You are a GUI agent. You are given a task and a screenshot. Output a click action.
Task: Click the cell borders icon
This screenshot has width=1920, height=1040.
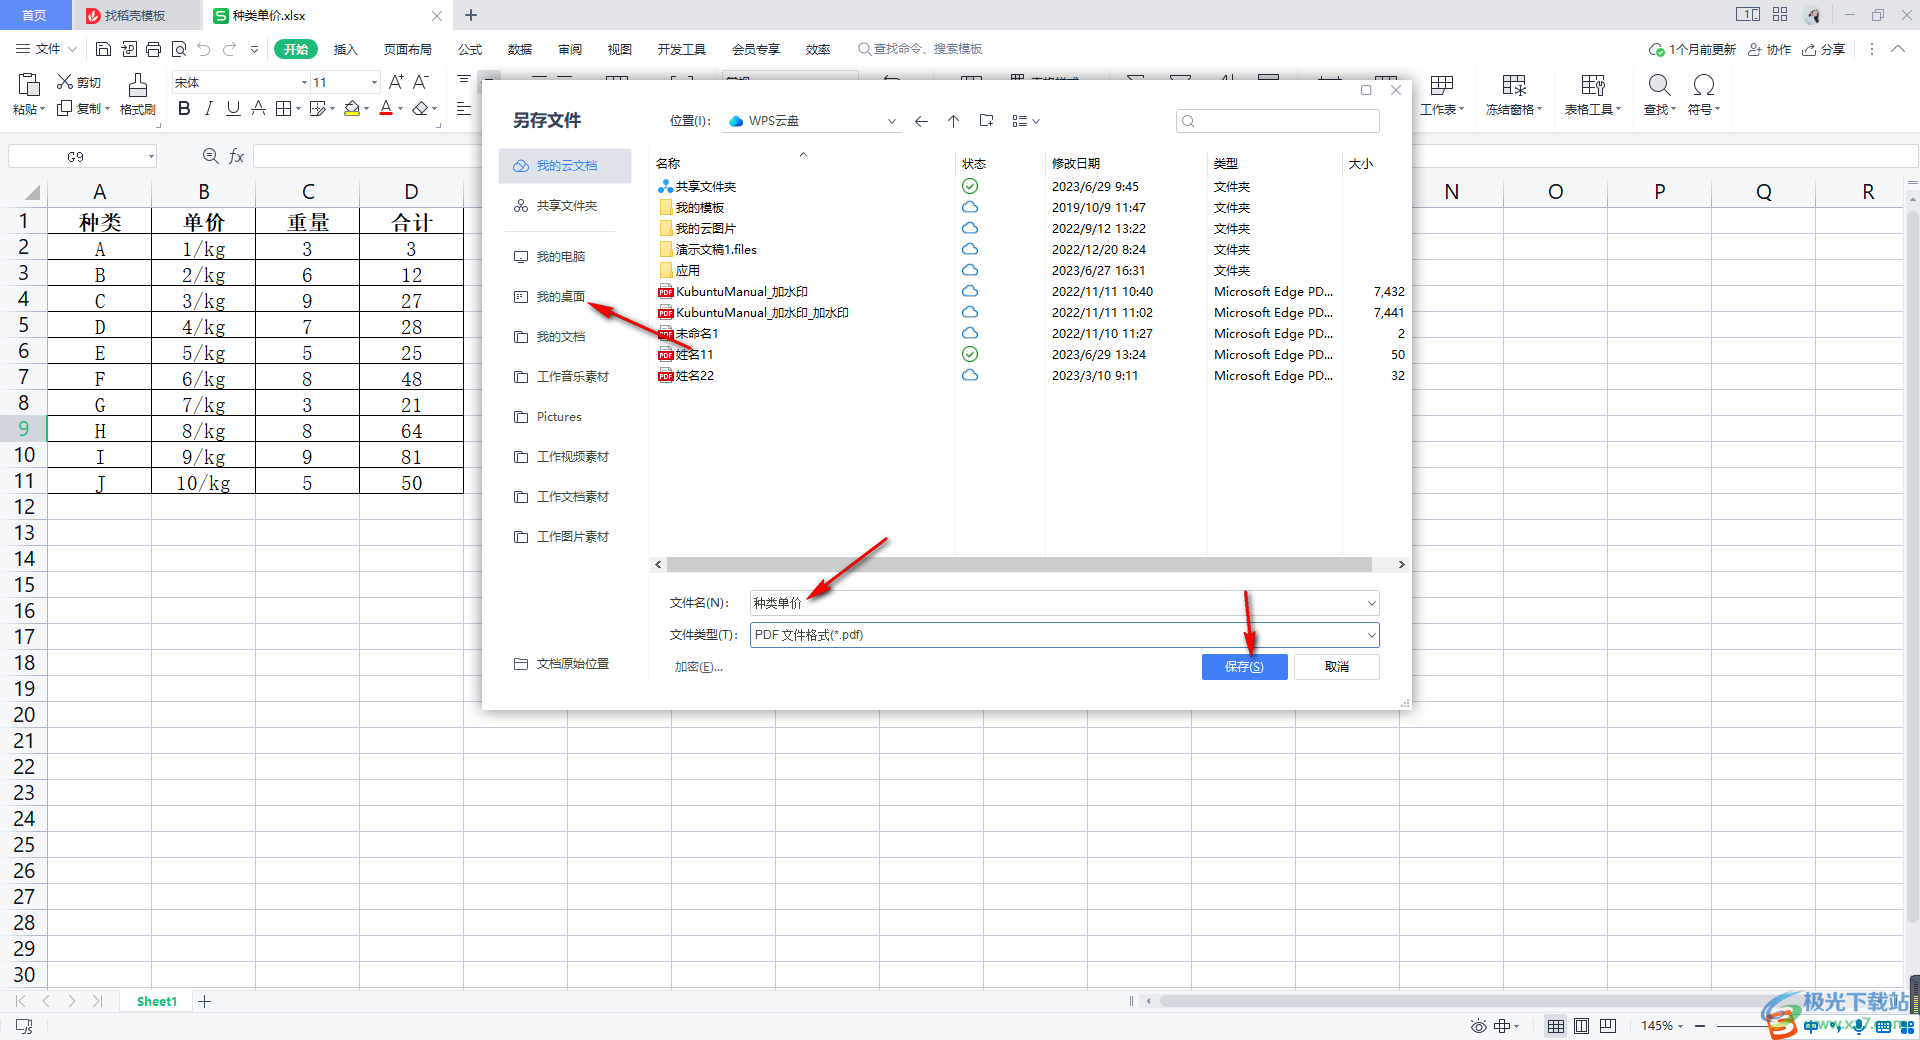click(284, 108)
